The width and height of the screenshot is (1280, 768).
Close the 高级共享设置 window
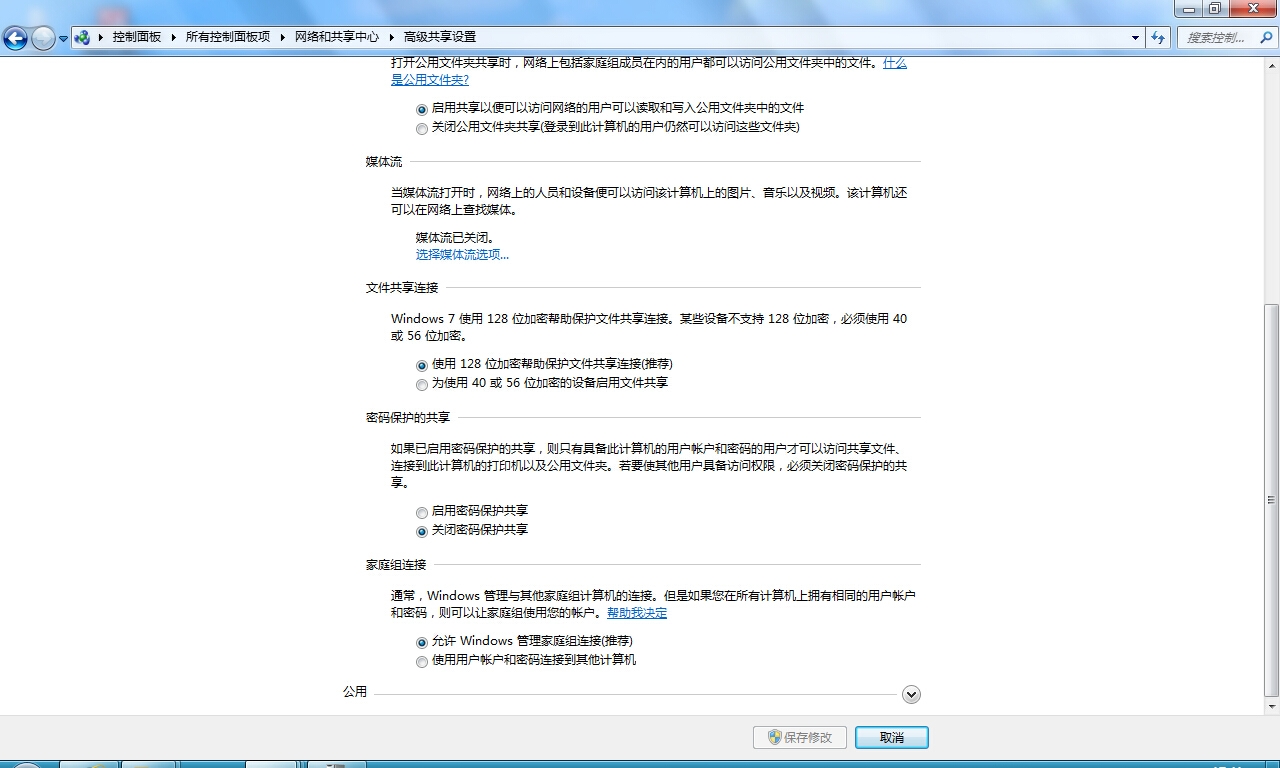[1253, 8]
